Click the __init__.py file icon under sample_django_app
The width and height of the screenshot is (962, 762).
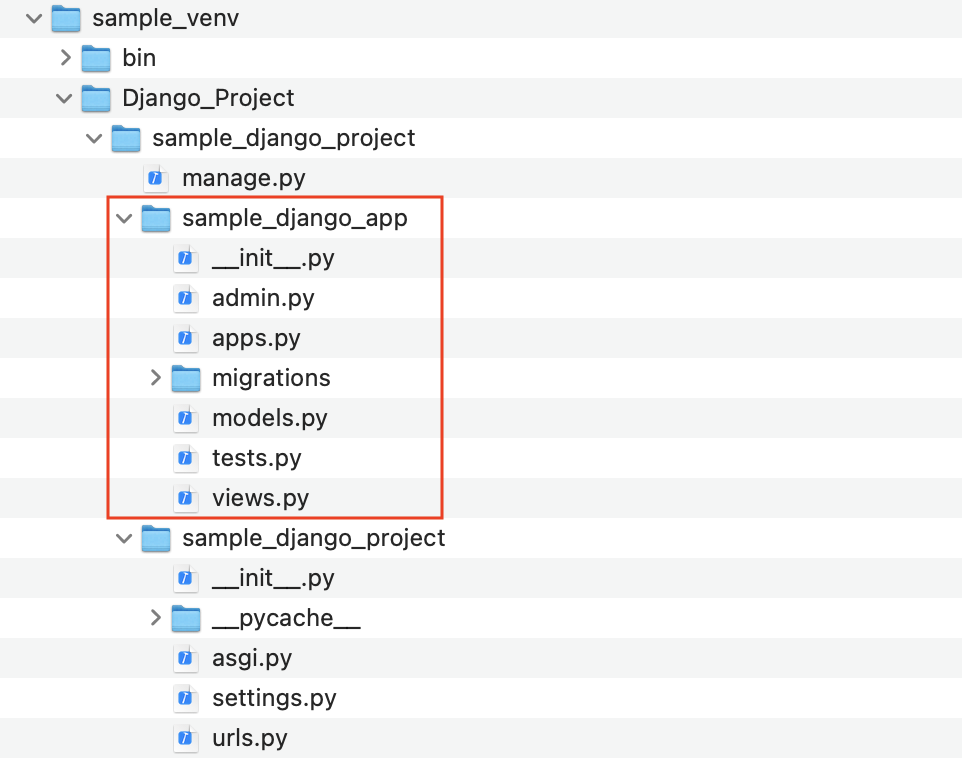tap(186, 258)
